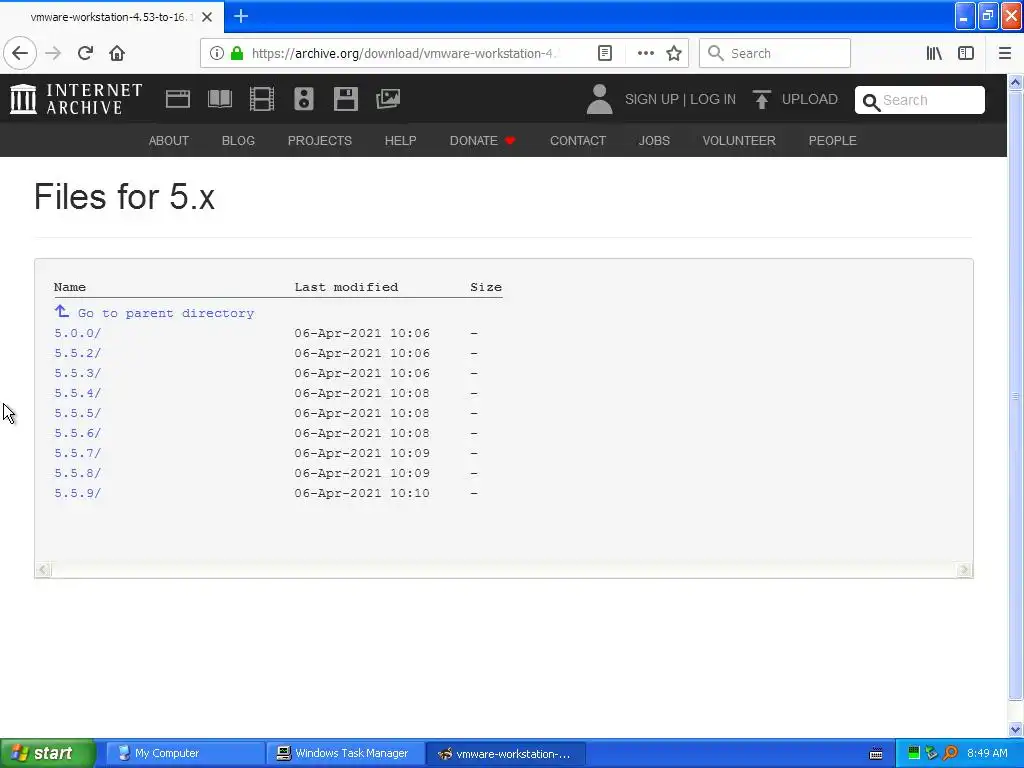Image resolution: width=1024 pixels, height=768 pixels.
Task: Bookmark this page with the star
Action: pyautogui.click(x=674, y=53)
